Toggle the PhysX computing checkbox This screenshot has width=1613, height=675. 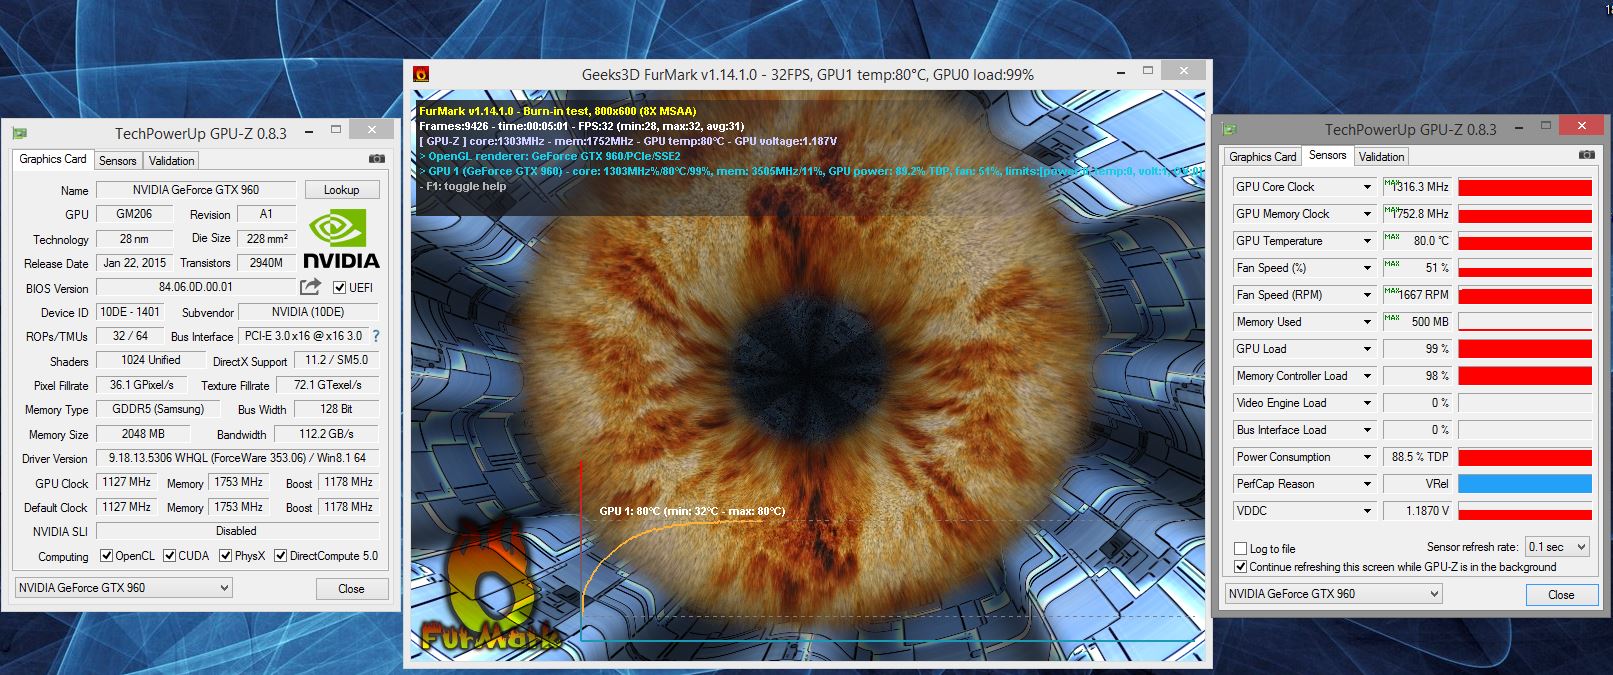pyautogui.click(x=225, y=556)
